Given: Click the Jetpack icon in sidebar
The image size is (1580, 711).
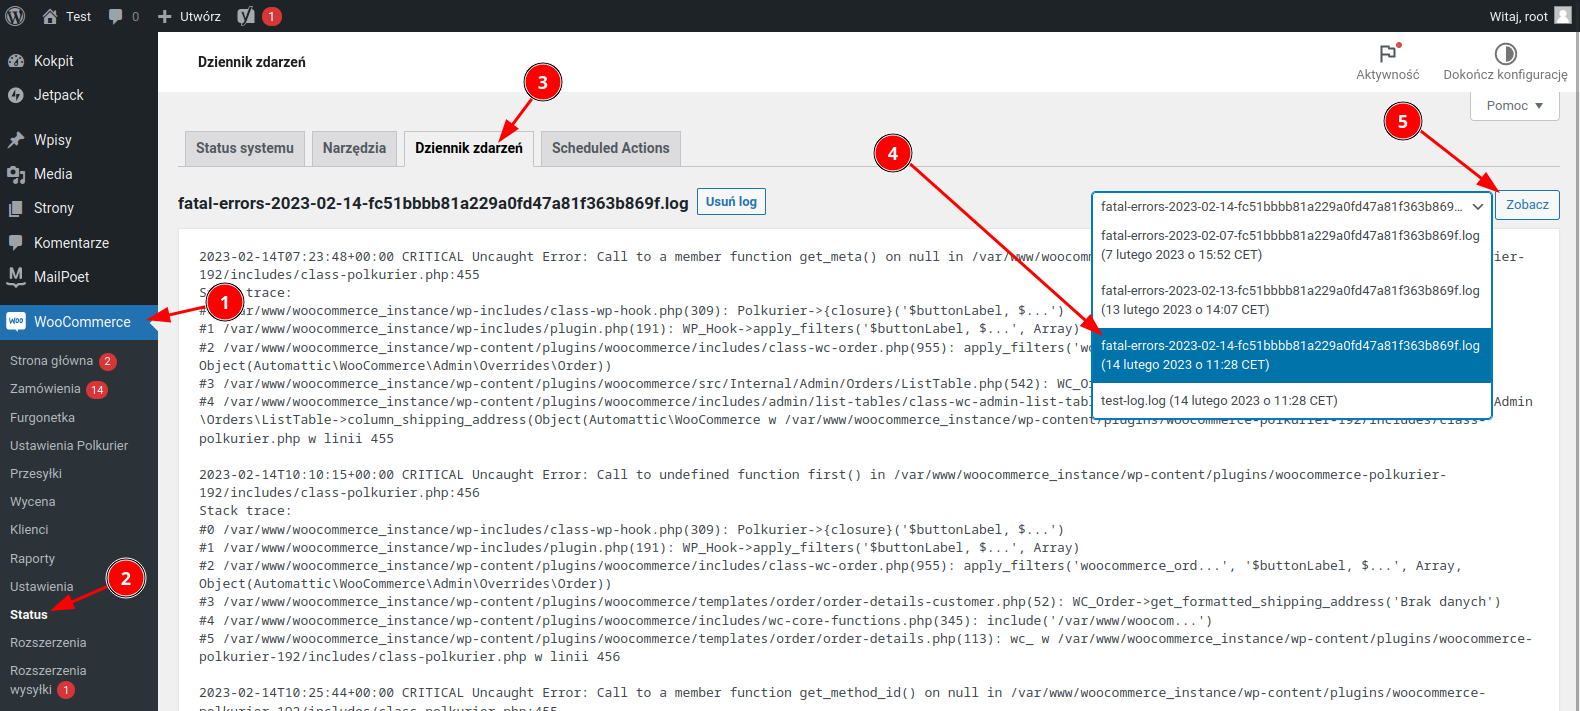Looking at the screenshot, I should pyautogui.click(x=16, y=95).
